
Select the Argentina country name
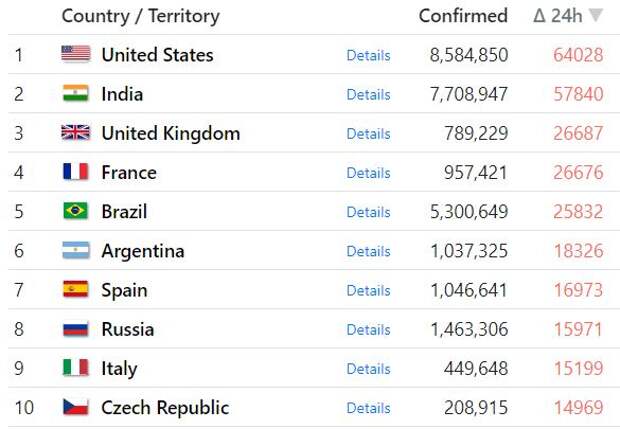[x=143, y=251]
